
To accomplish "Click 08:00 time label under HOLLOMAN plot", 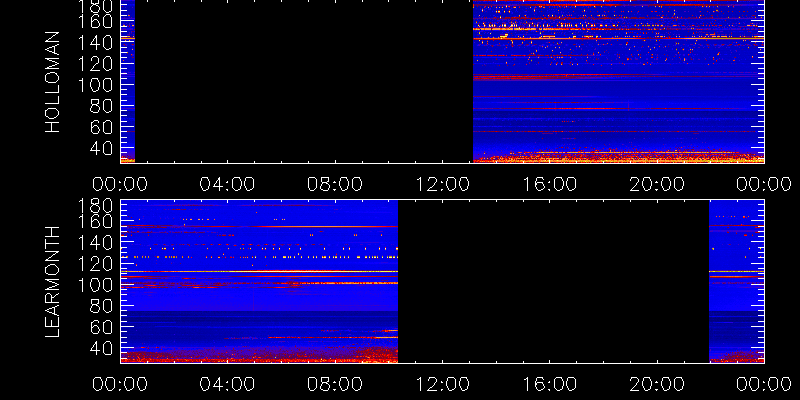I will coord(335,184).
